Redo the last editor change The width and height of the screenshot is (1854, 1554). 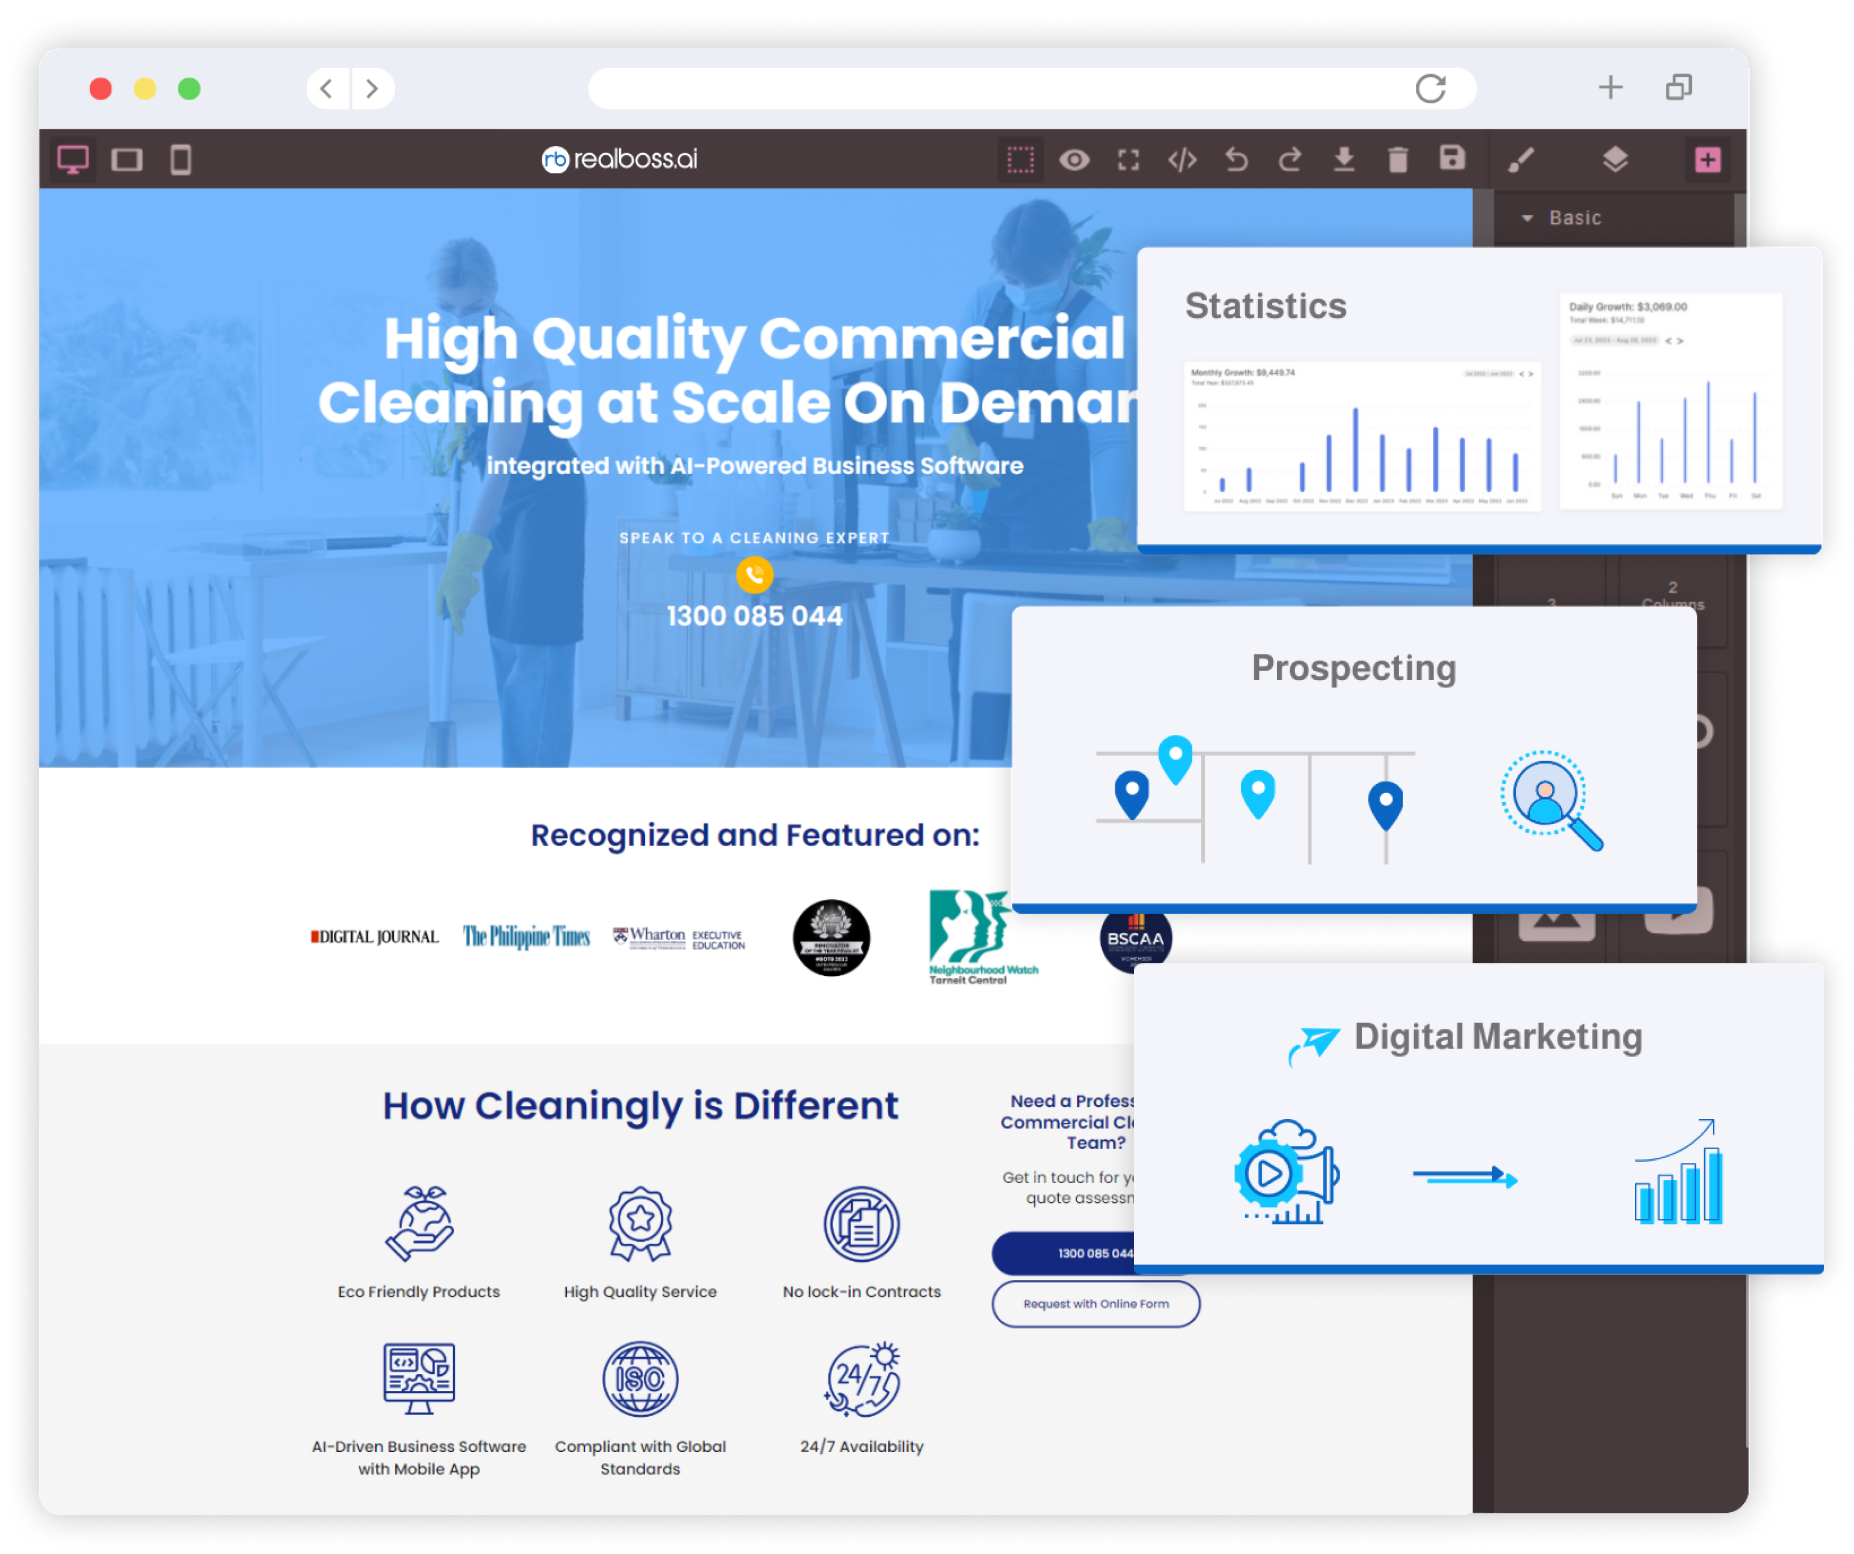pyautogui.click(x=1290, y=160)
